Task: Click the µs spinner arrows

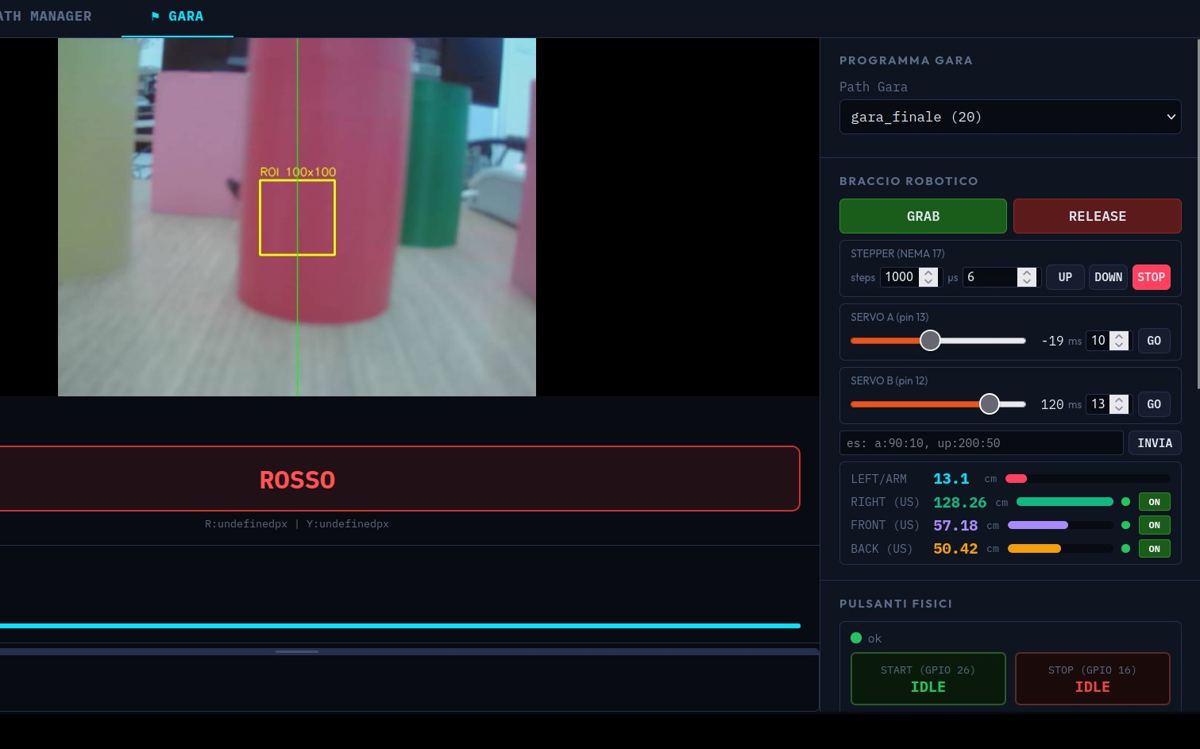Action: (1026, 277)
